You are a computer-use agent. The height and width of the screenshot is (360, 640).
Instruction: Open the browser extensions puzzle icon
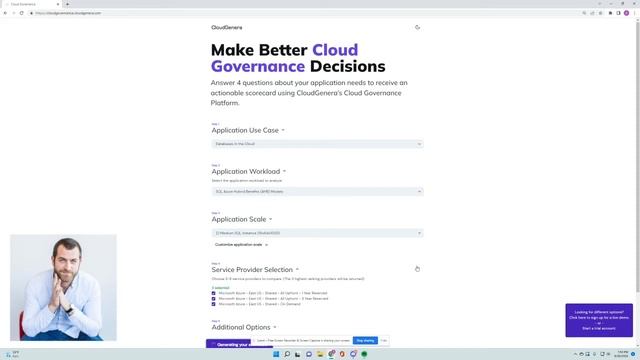point(610,13)
